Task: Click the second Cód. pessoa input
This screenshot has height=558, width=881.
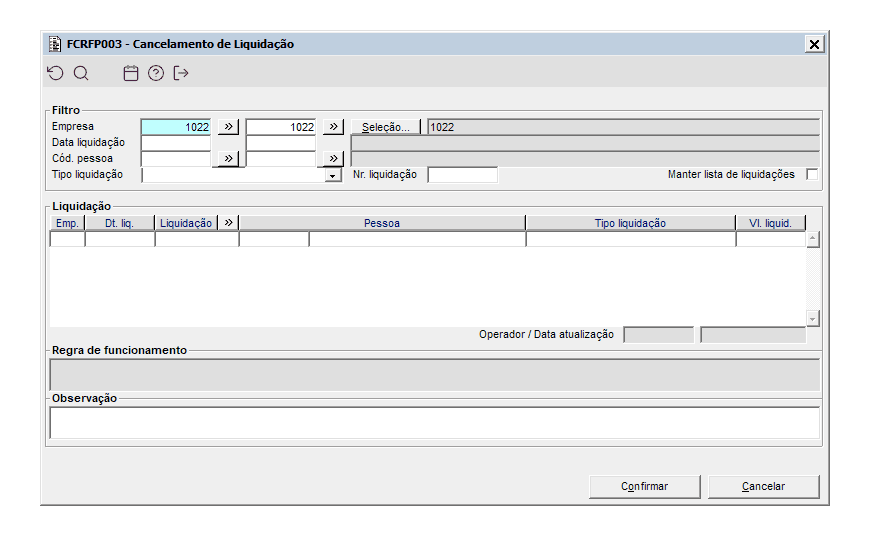Action: 281,158
